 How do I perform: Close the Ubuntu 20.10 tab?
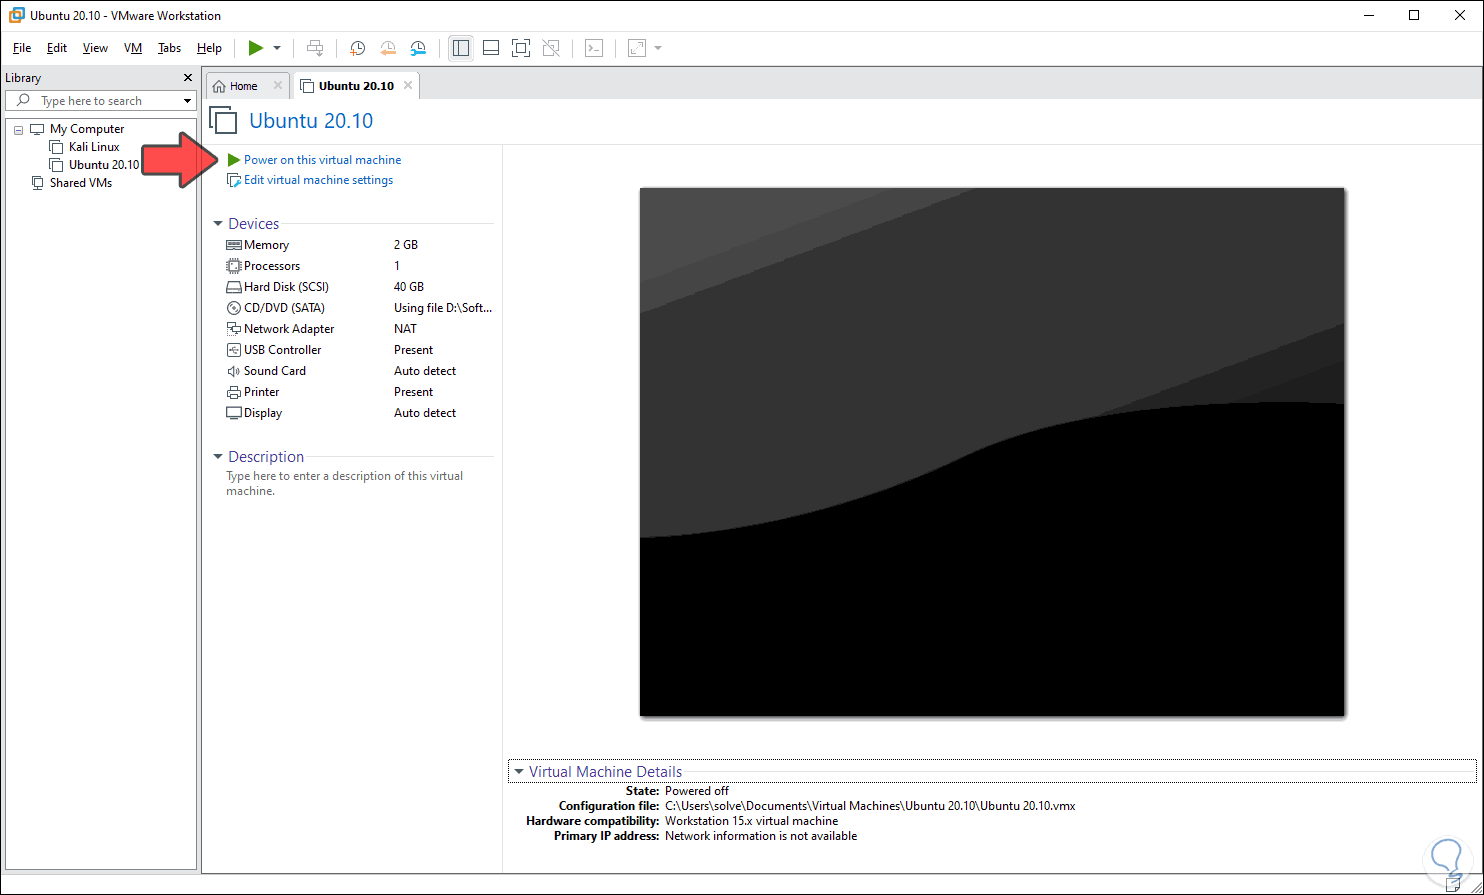click(408, 86)
